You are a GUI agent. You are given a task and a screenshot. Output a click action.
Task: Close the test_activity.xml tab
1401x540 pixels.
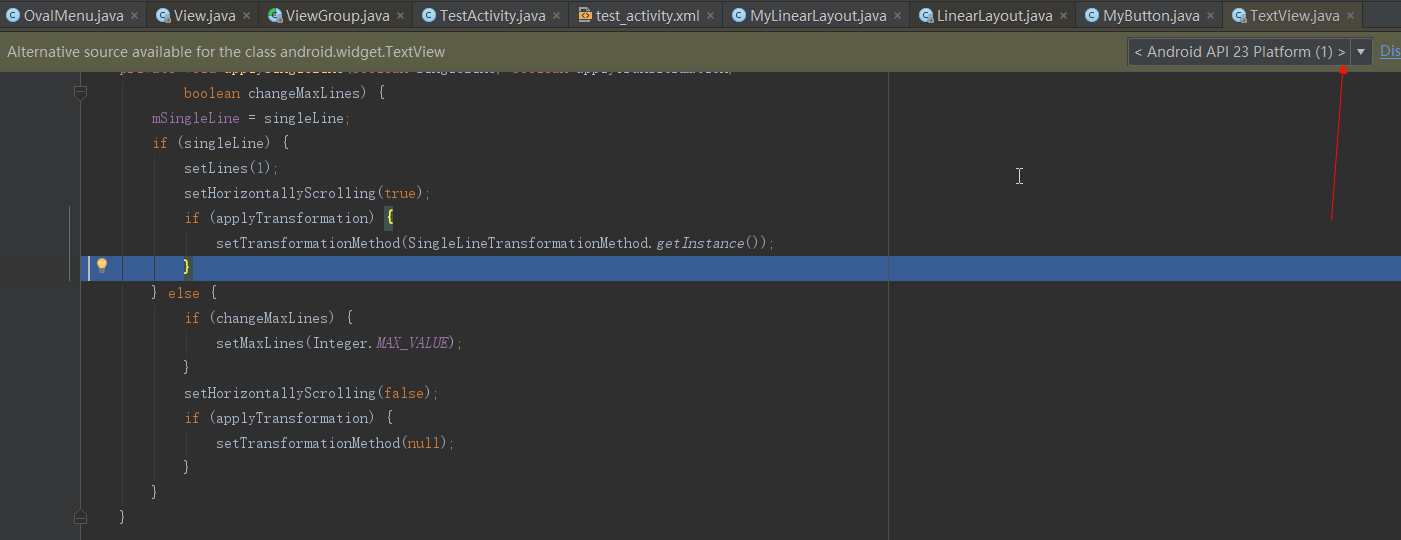click(x=710, y=16)
